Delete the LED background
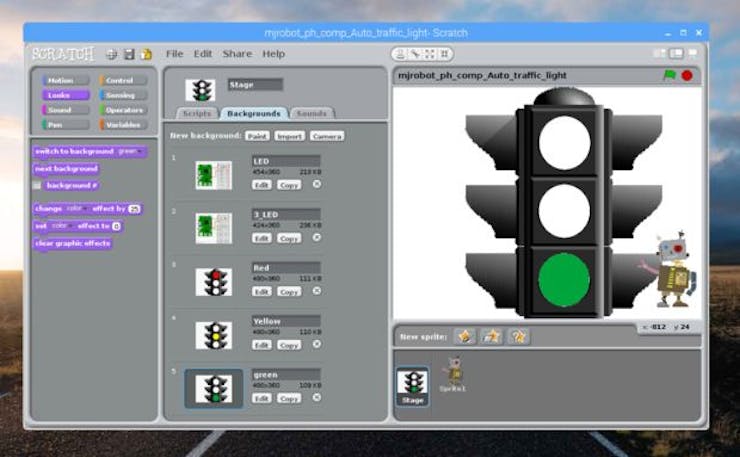The image size is (740, 457). (317, 184)
